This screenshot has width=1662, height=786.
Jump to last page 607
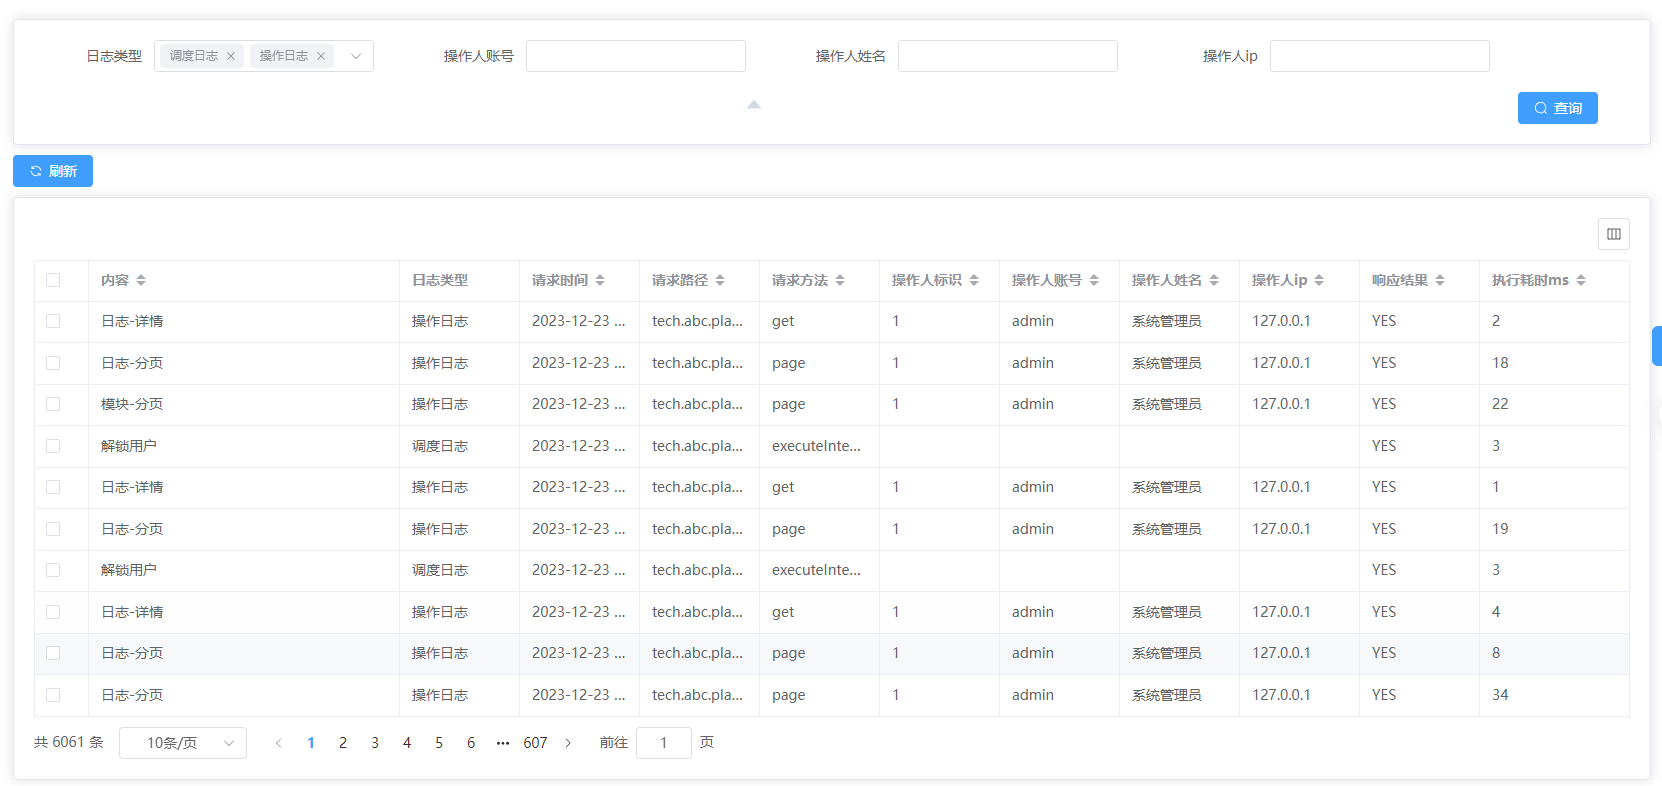535,743
